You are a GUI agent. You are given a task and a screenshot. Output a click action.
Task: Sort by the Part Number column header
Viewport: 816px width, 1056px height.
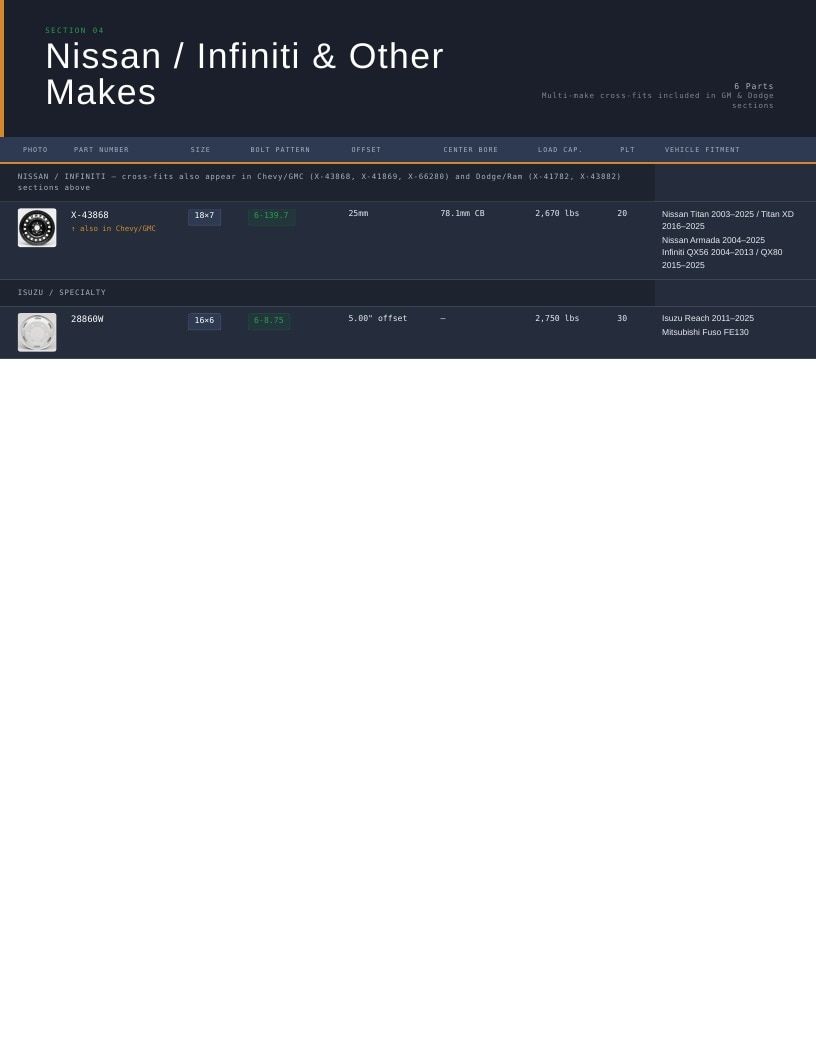coord(101,150)
